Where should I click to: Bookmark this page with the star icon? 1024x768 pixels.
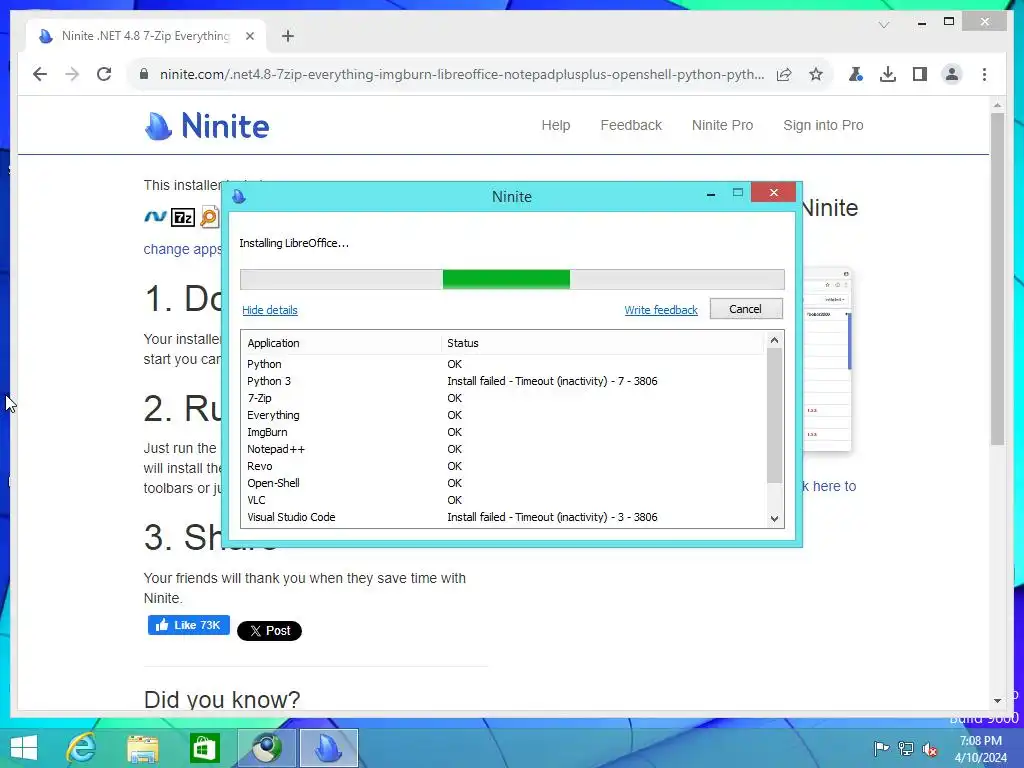(x=816, y=74)
